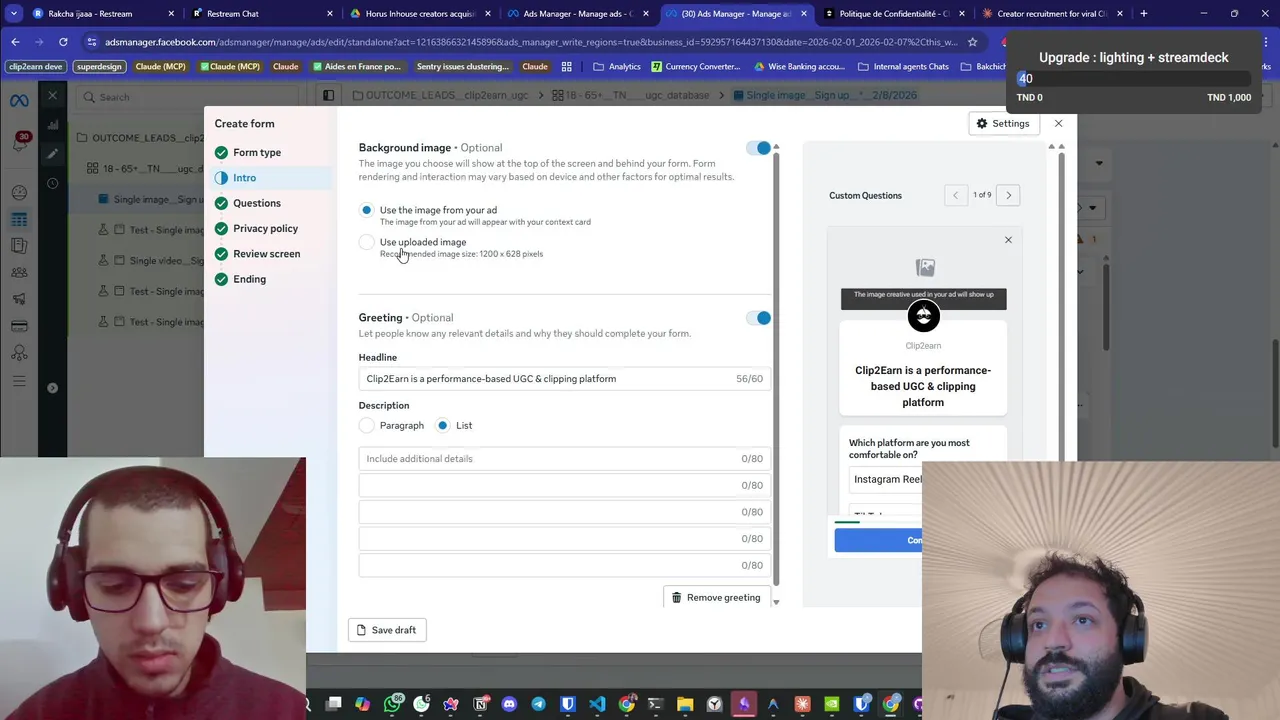The width and height of the screenshot is (1280, 720).
Task: Reload the browser page
Action: click(63, 42)
